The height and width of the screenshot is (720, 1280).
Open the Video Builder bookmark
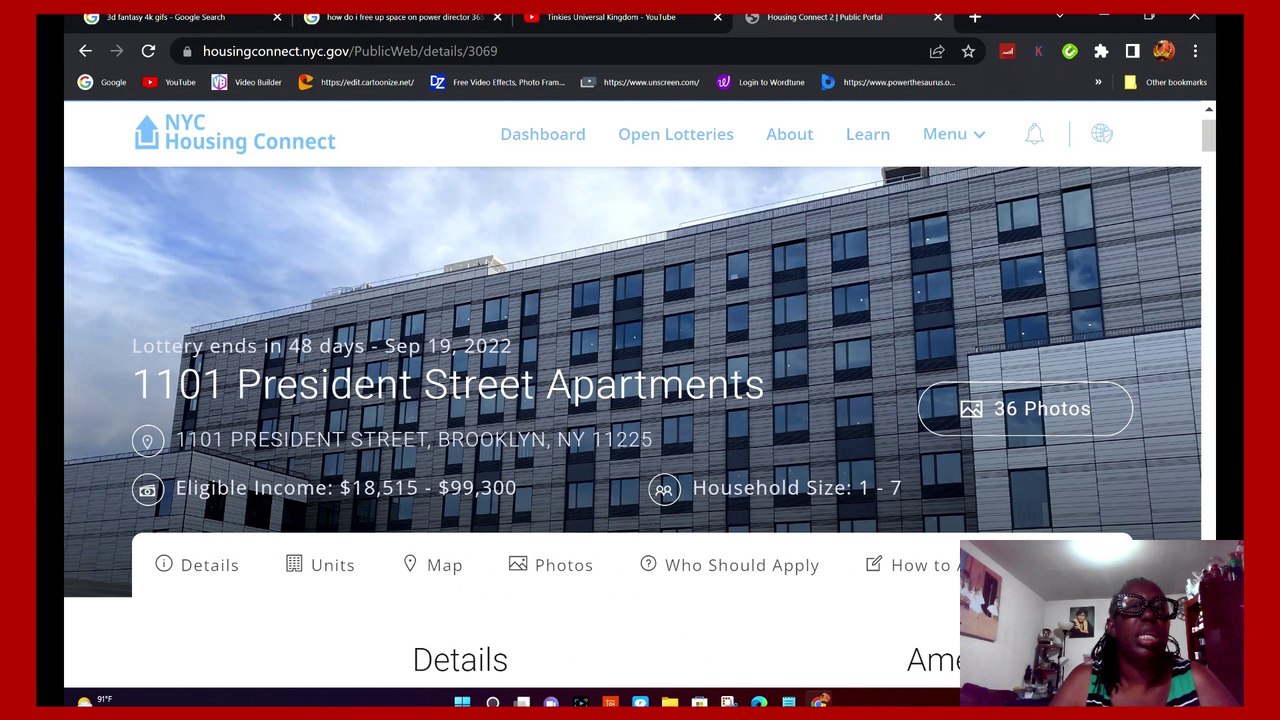point(247,82)
